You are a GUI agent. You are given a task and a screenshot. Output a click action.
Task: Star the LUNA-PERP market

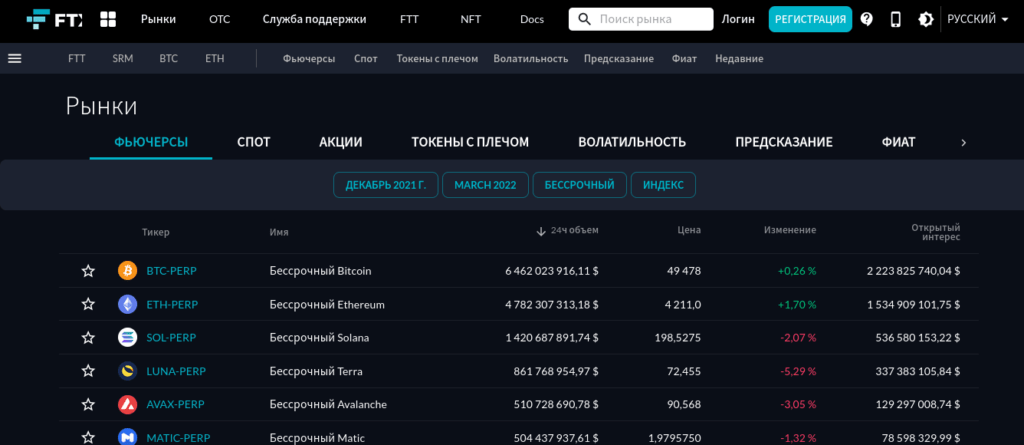click(88, 371)
